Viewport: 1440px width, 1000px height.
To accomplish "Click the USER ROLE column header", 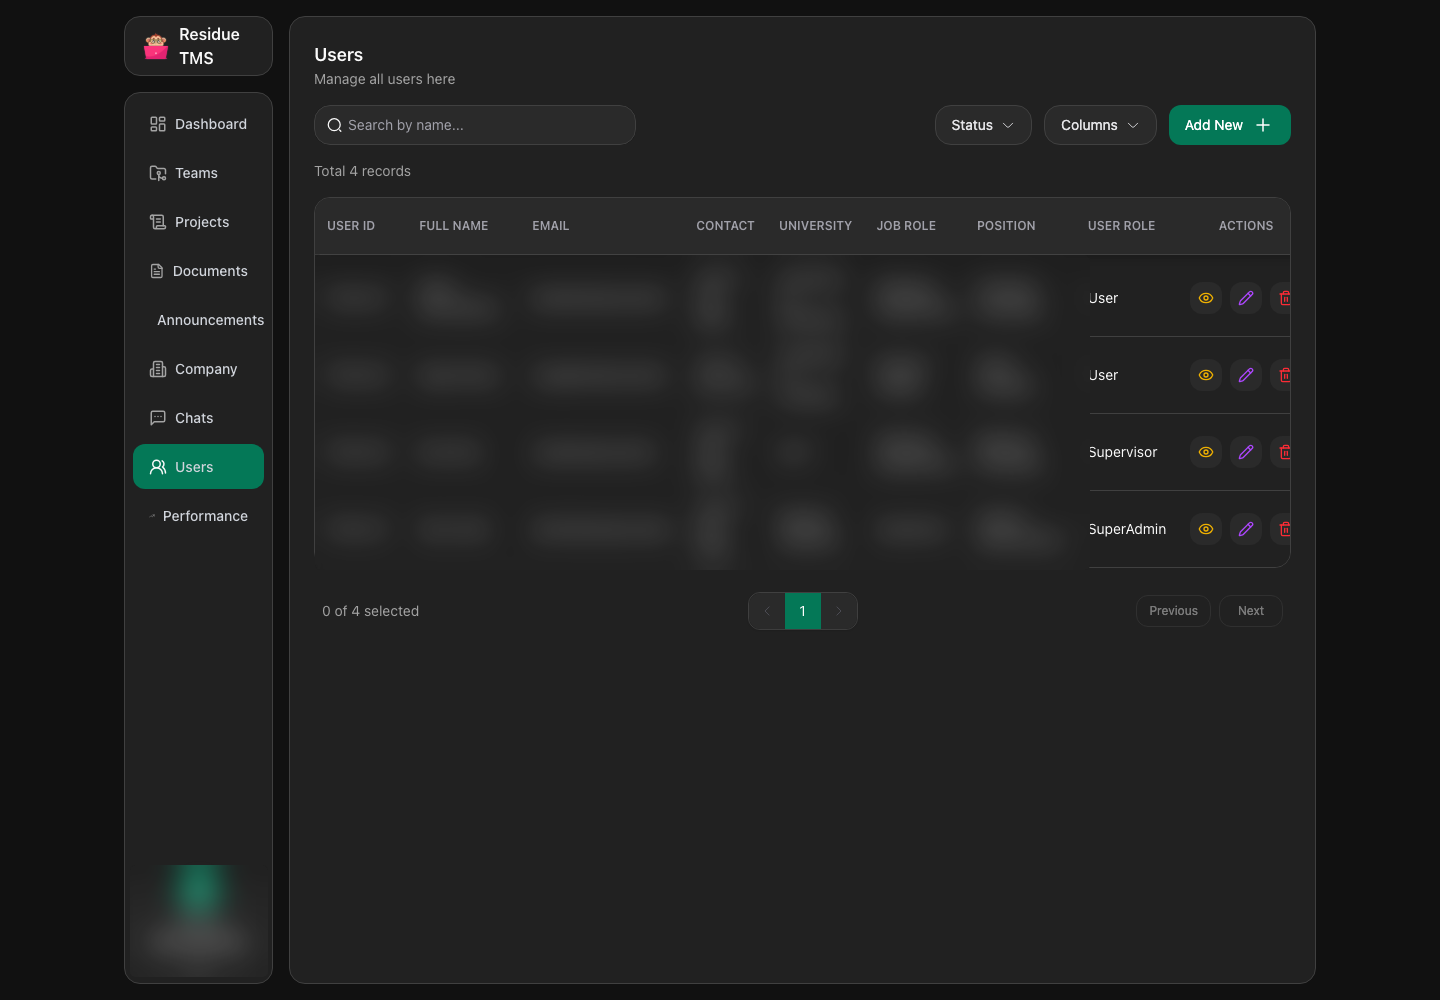I will coord(1122,226).
